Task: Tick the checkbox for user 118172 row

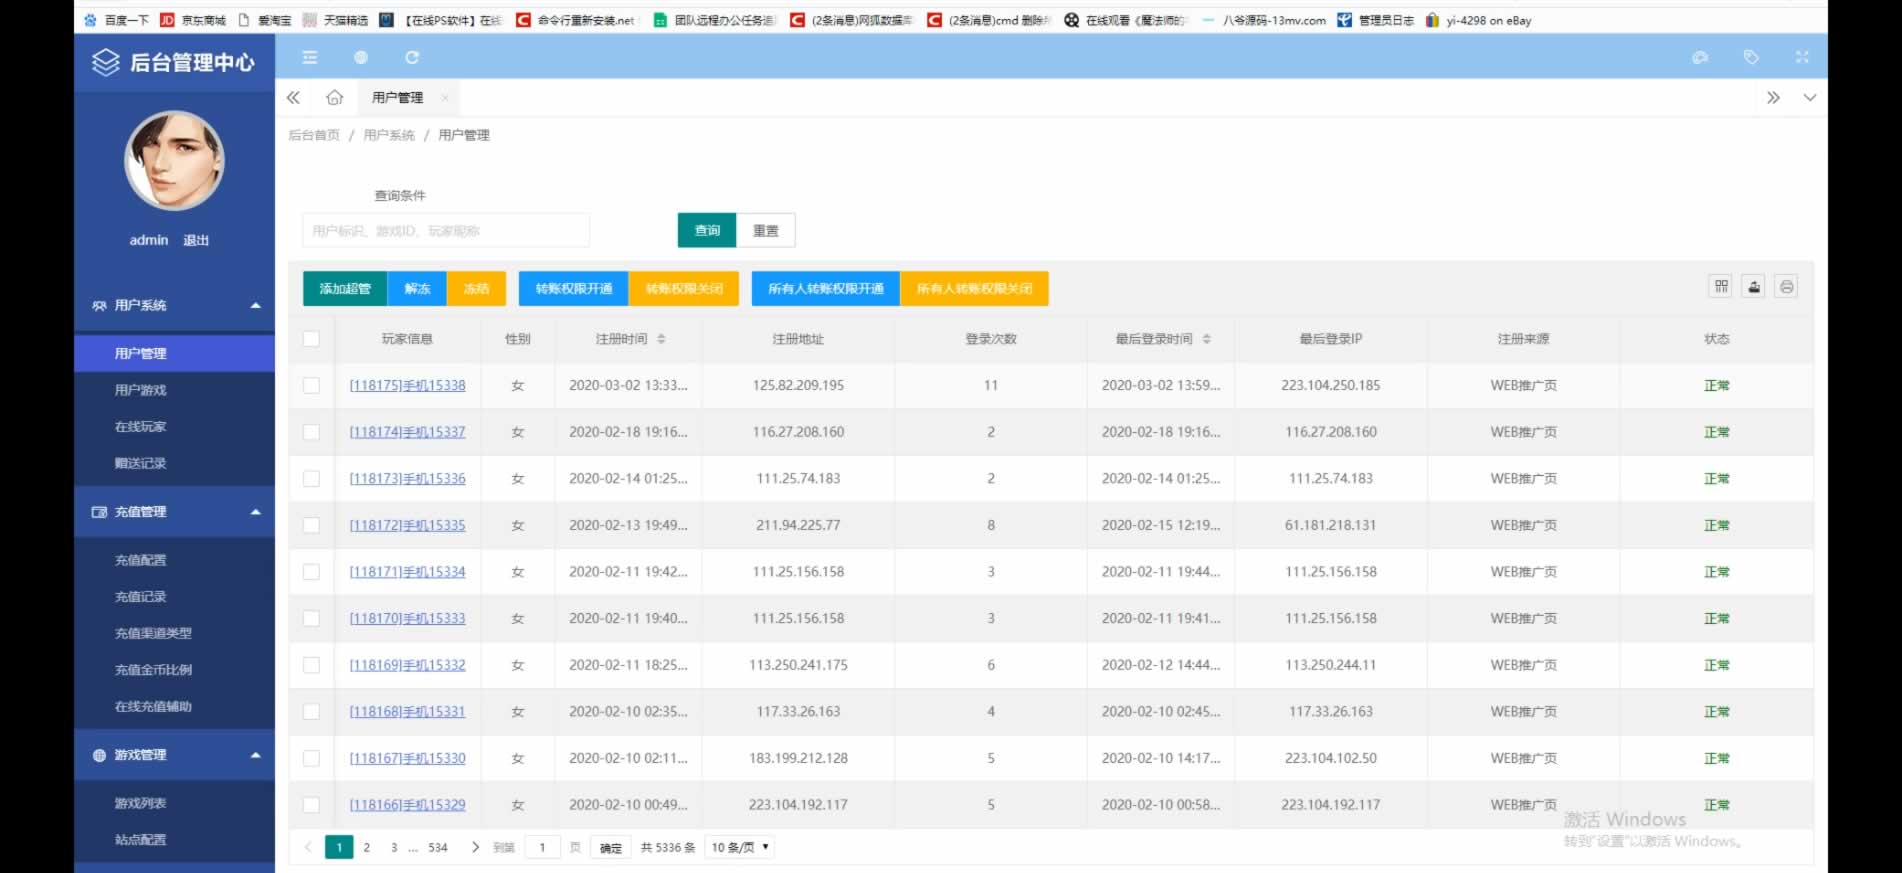Action: [311, 526]
